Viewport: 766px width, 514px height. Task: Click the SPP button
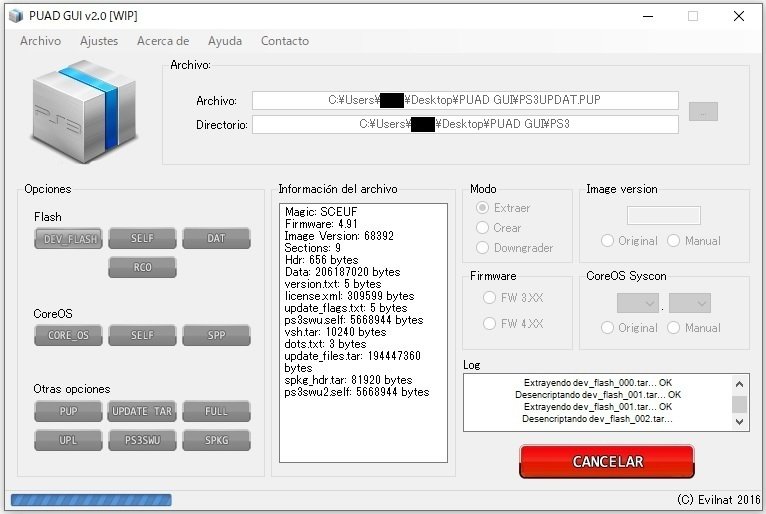[x=216, y=335]
